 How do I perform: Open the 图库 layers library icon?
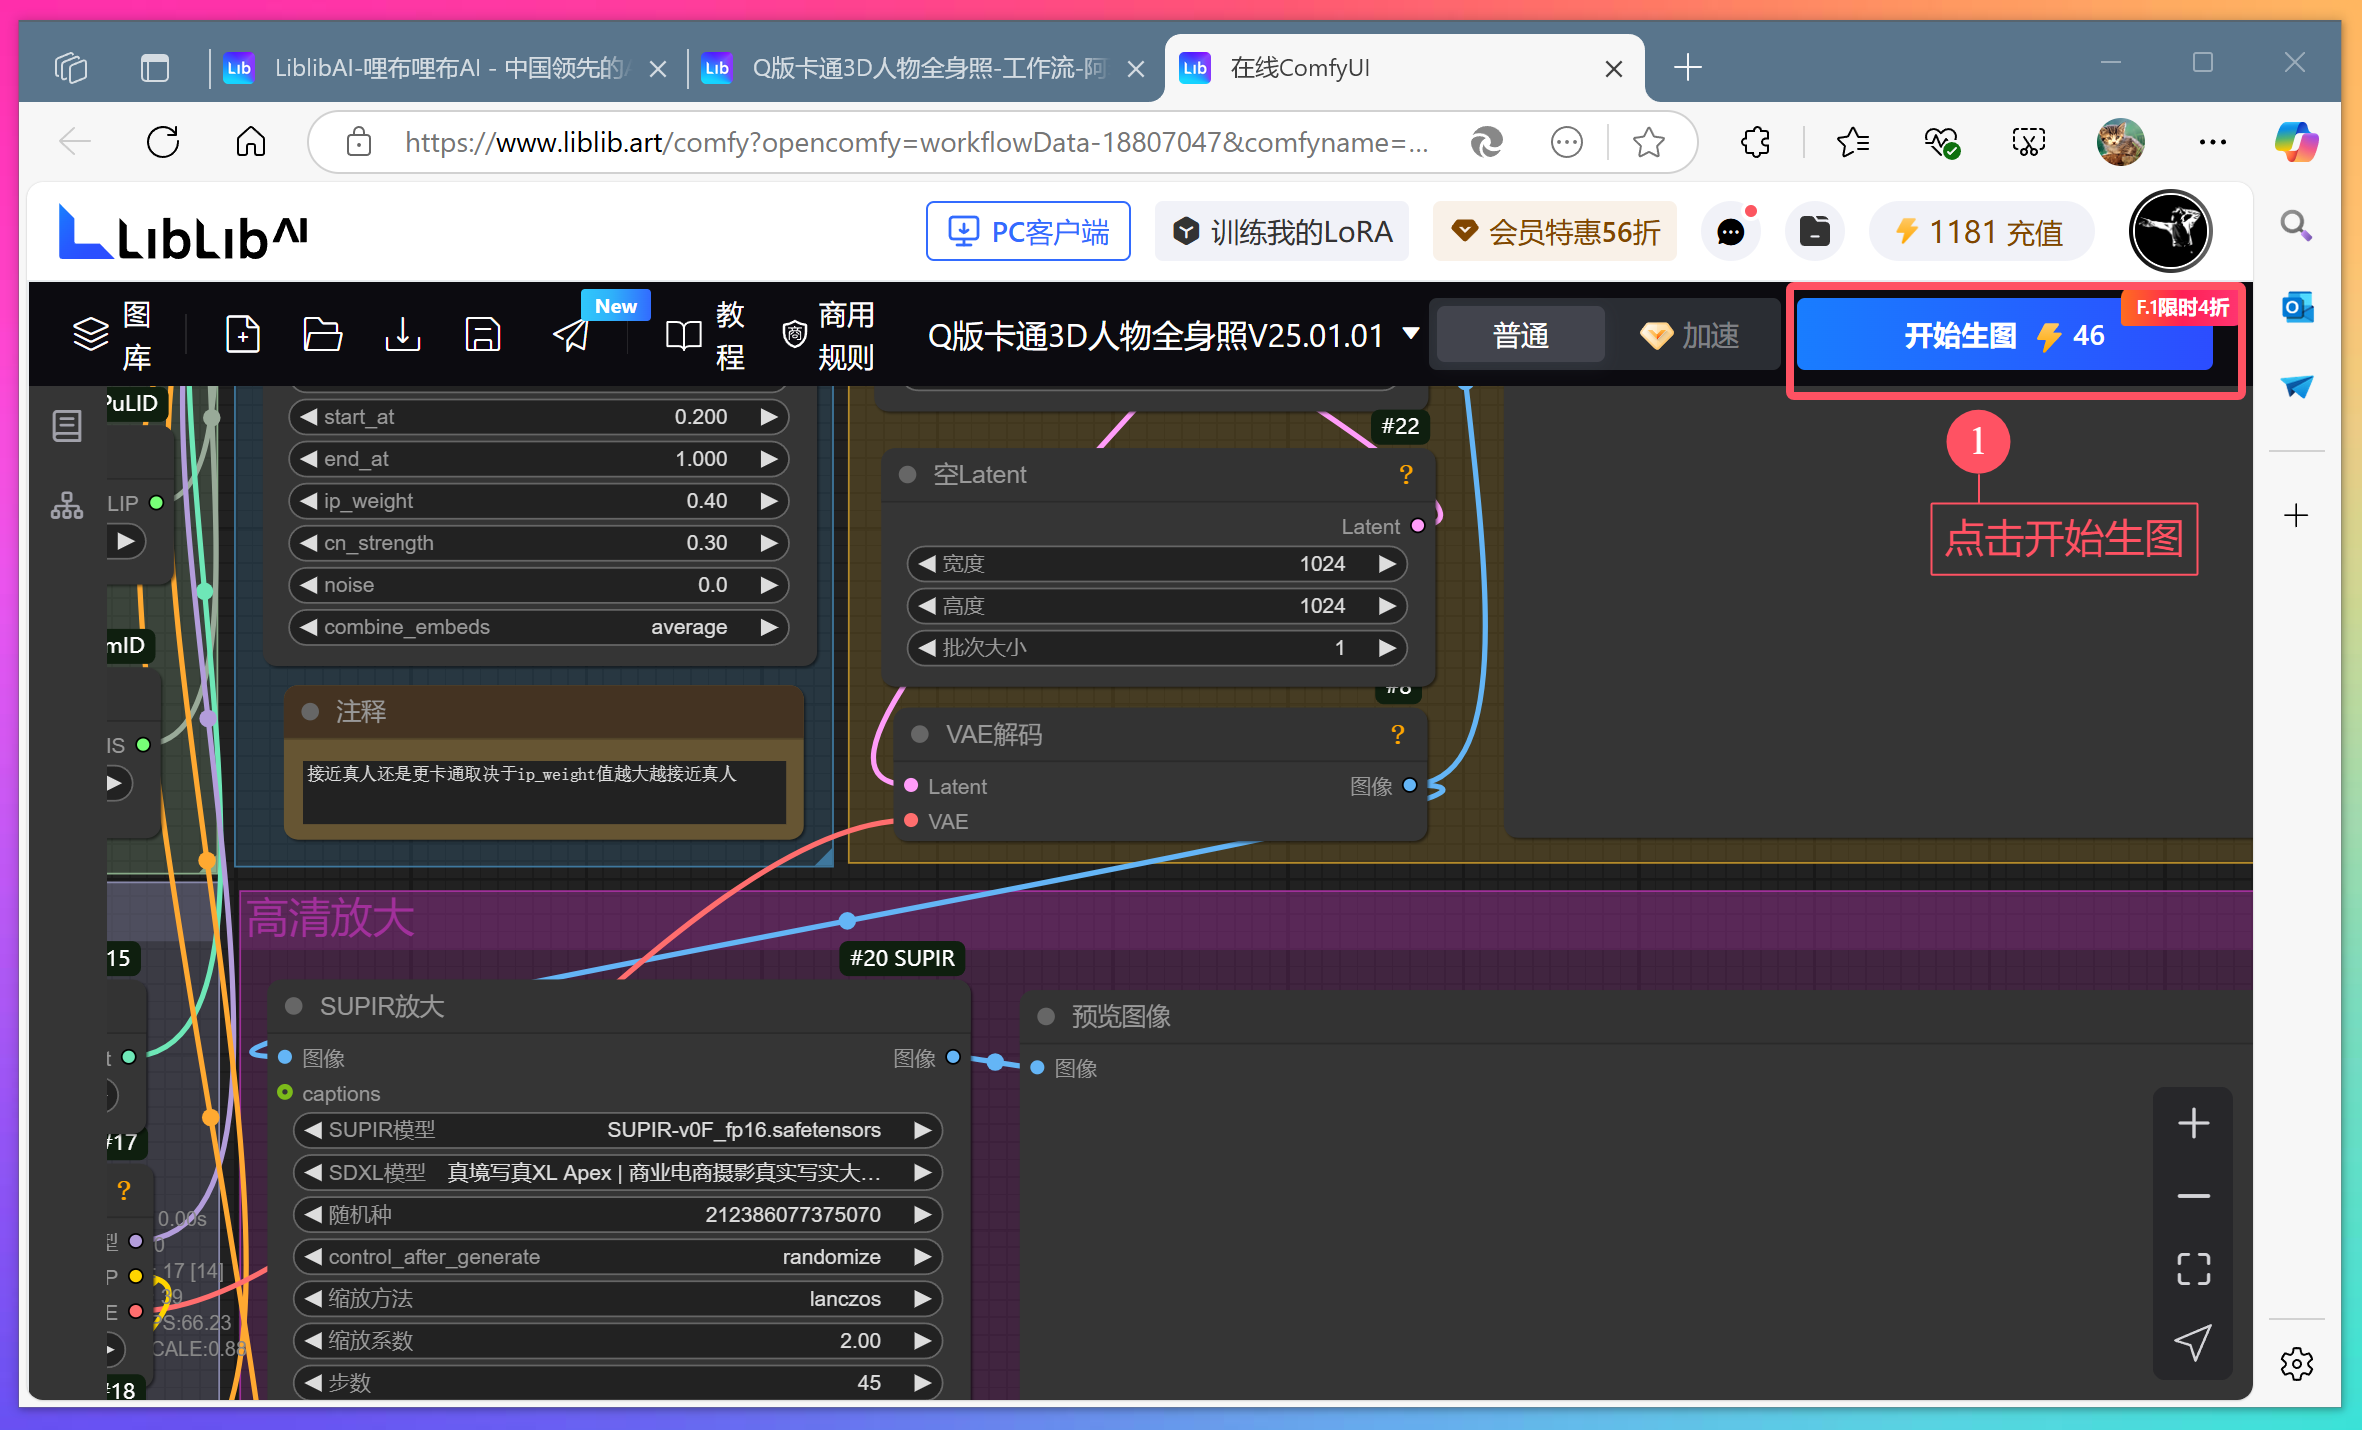91,334
